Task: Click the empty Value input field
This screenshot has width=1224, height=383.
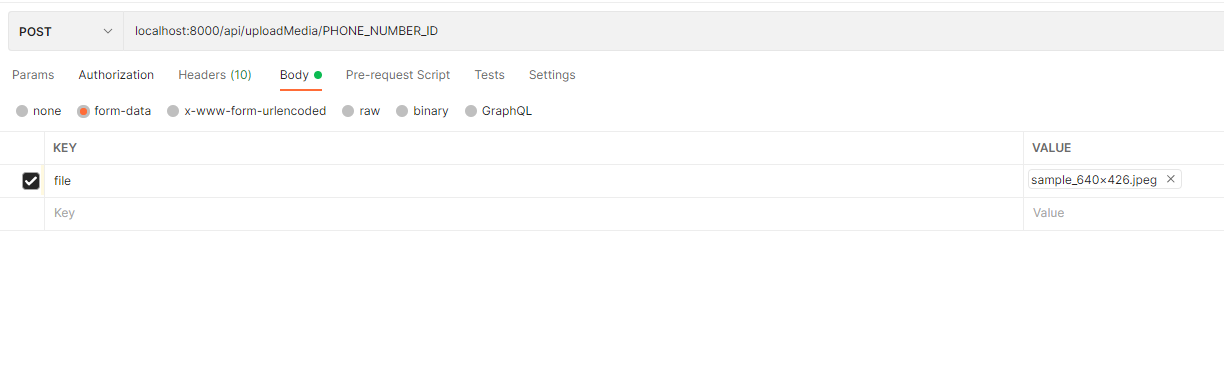Action: coord(1124,213)
